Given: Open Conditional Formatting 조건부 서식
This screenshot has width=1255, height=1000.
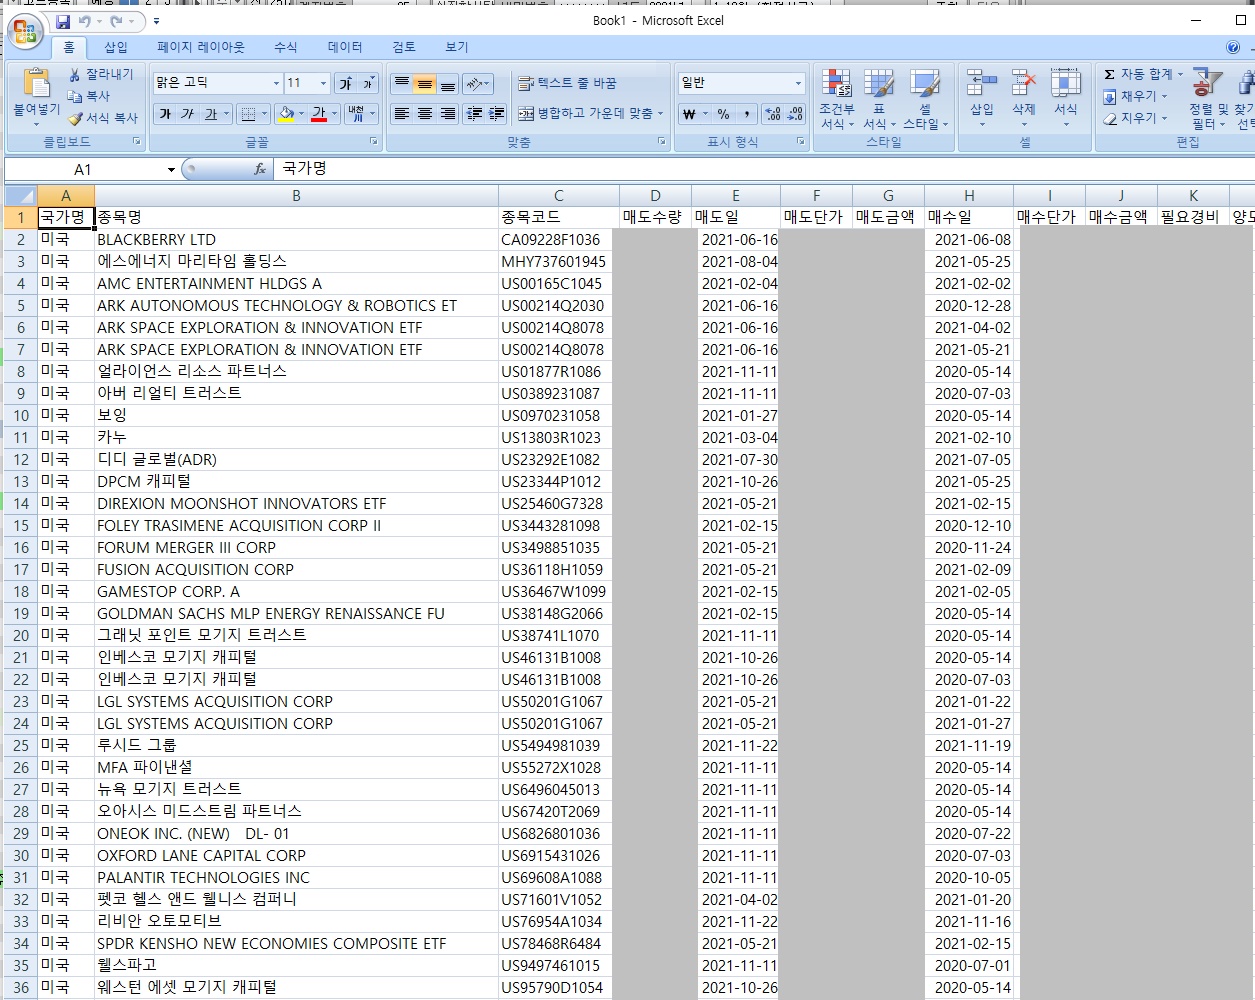Looking at the screenshot, I should (836, 98).
